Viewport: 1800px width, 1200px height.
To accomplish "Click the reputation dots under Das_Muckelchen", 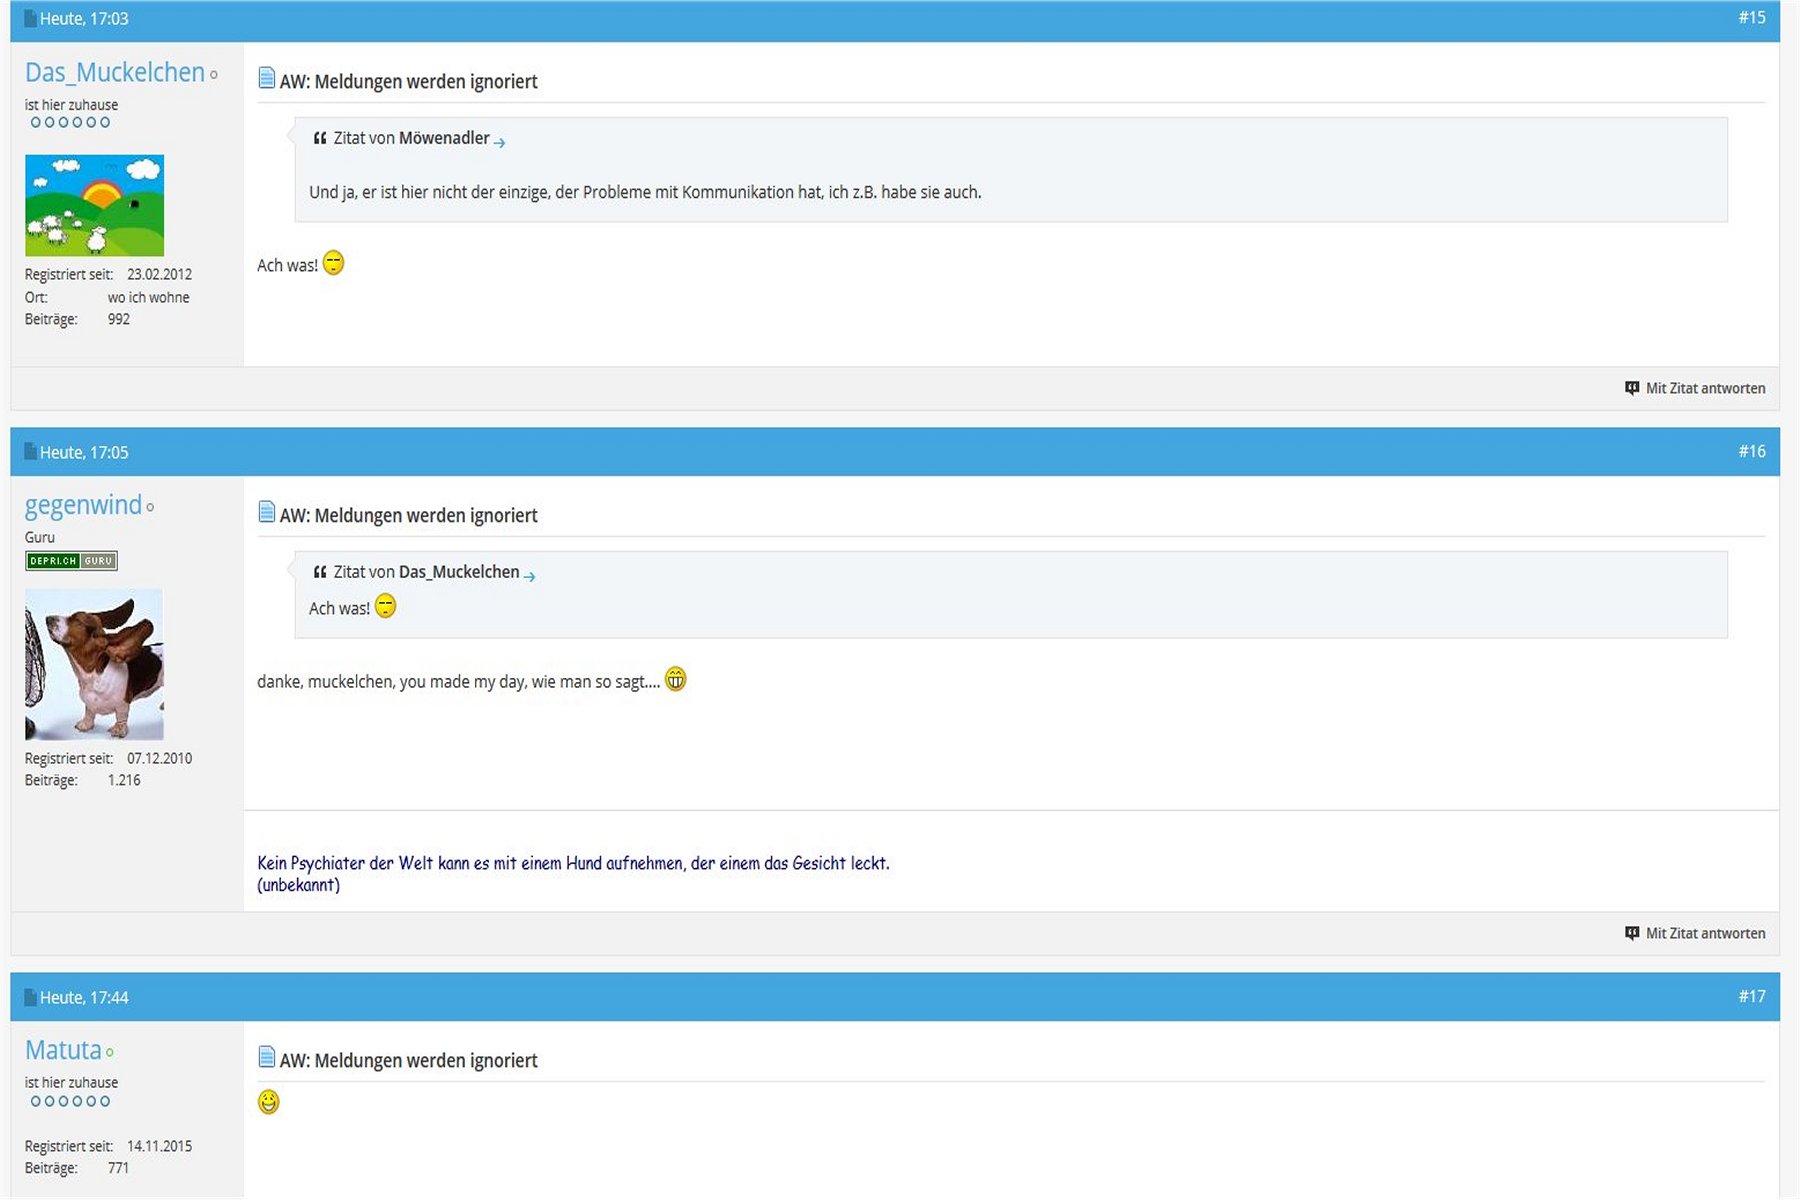I will point(70,123).
